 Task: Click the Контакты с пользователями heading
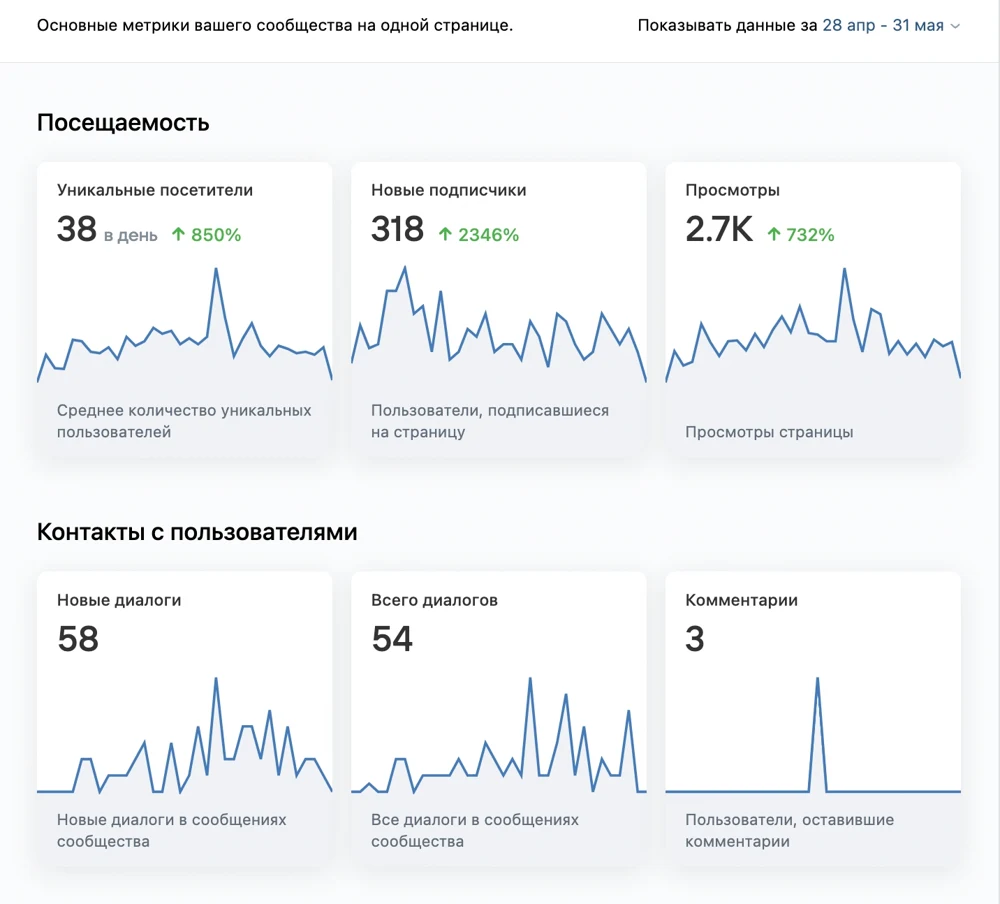click(197, 532)
